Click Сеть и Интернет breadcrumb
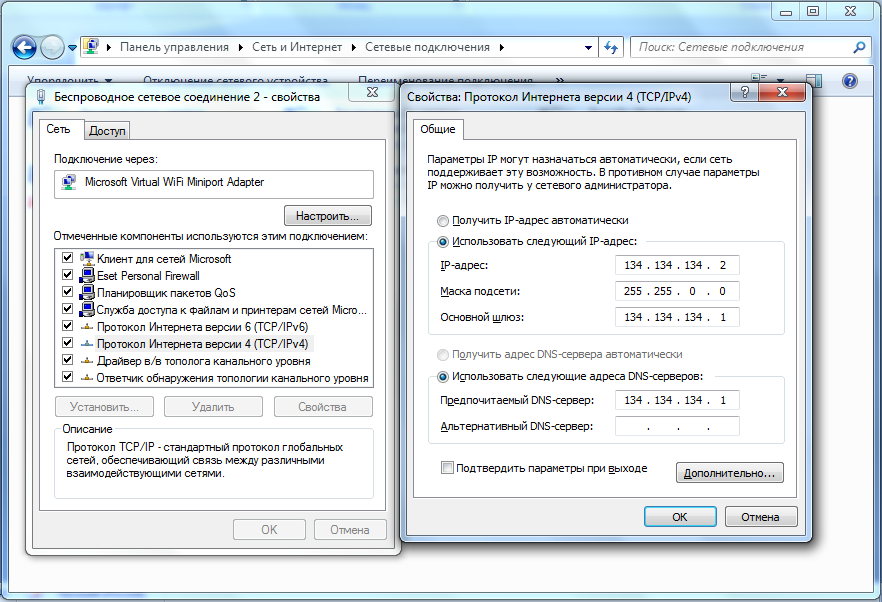Viewport: 882px width, 602px height. [297, 47]
